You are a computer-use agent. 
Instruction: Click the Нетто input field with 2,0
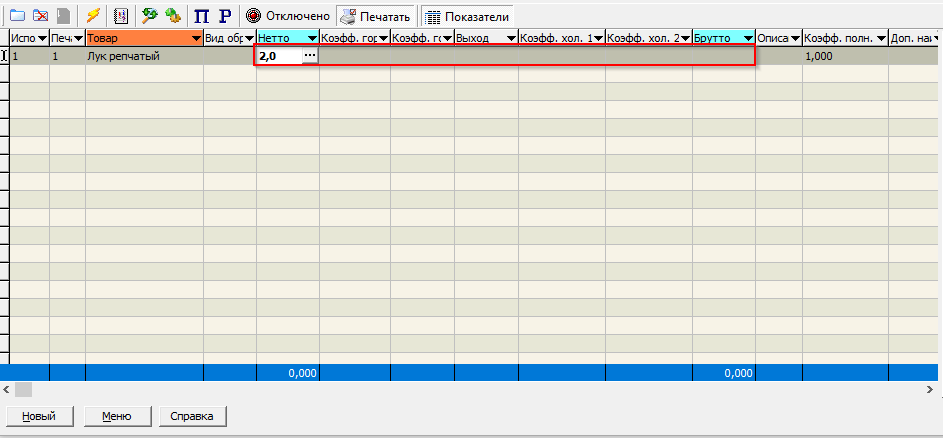click(279, 57)
